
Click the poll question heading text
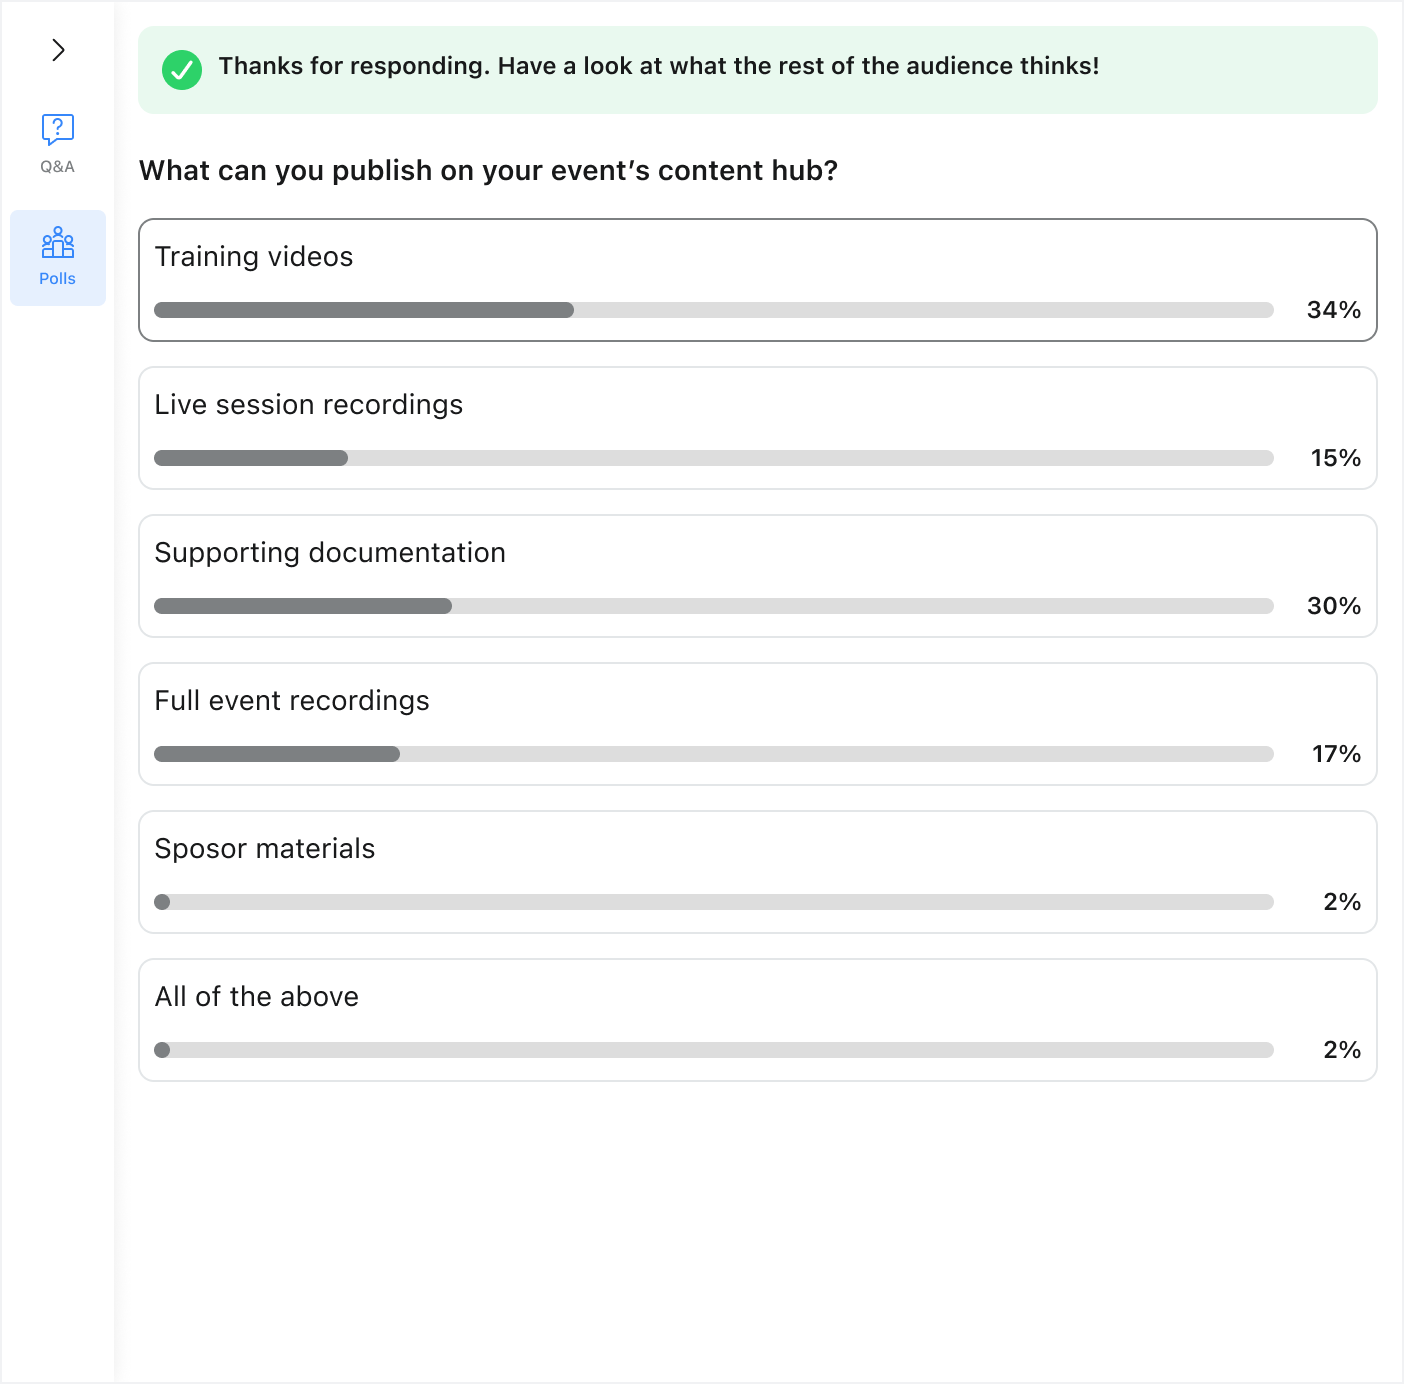click(488, 171)
